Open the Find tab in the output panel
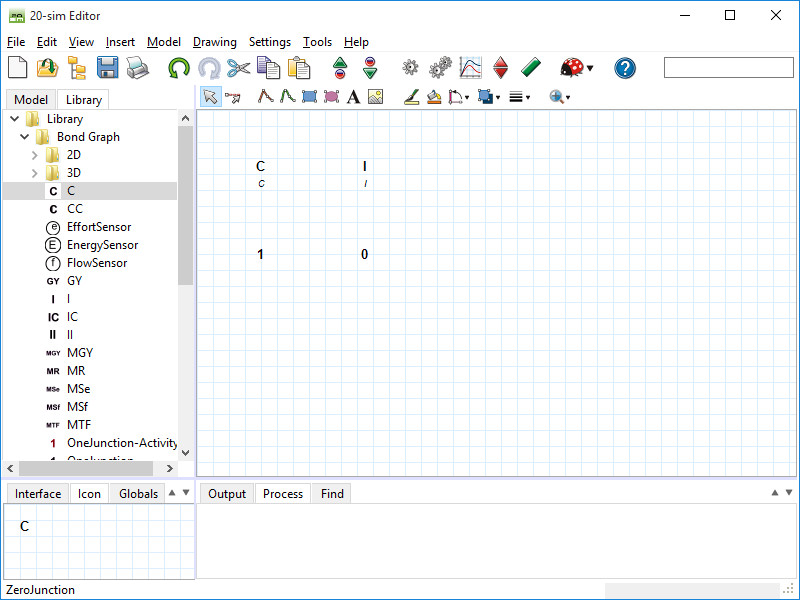This screenshot has width=800, height=600. 330,493
